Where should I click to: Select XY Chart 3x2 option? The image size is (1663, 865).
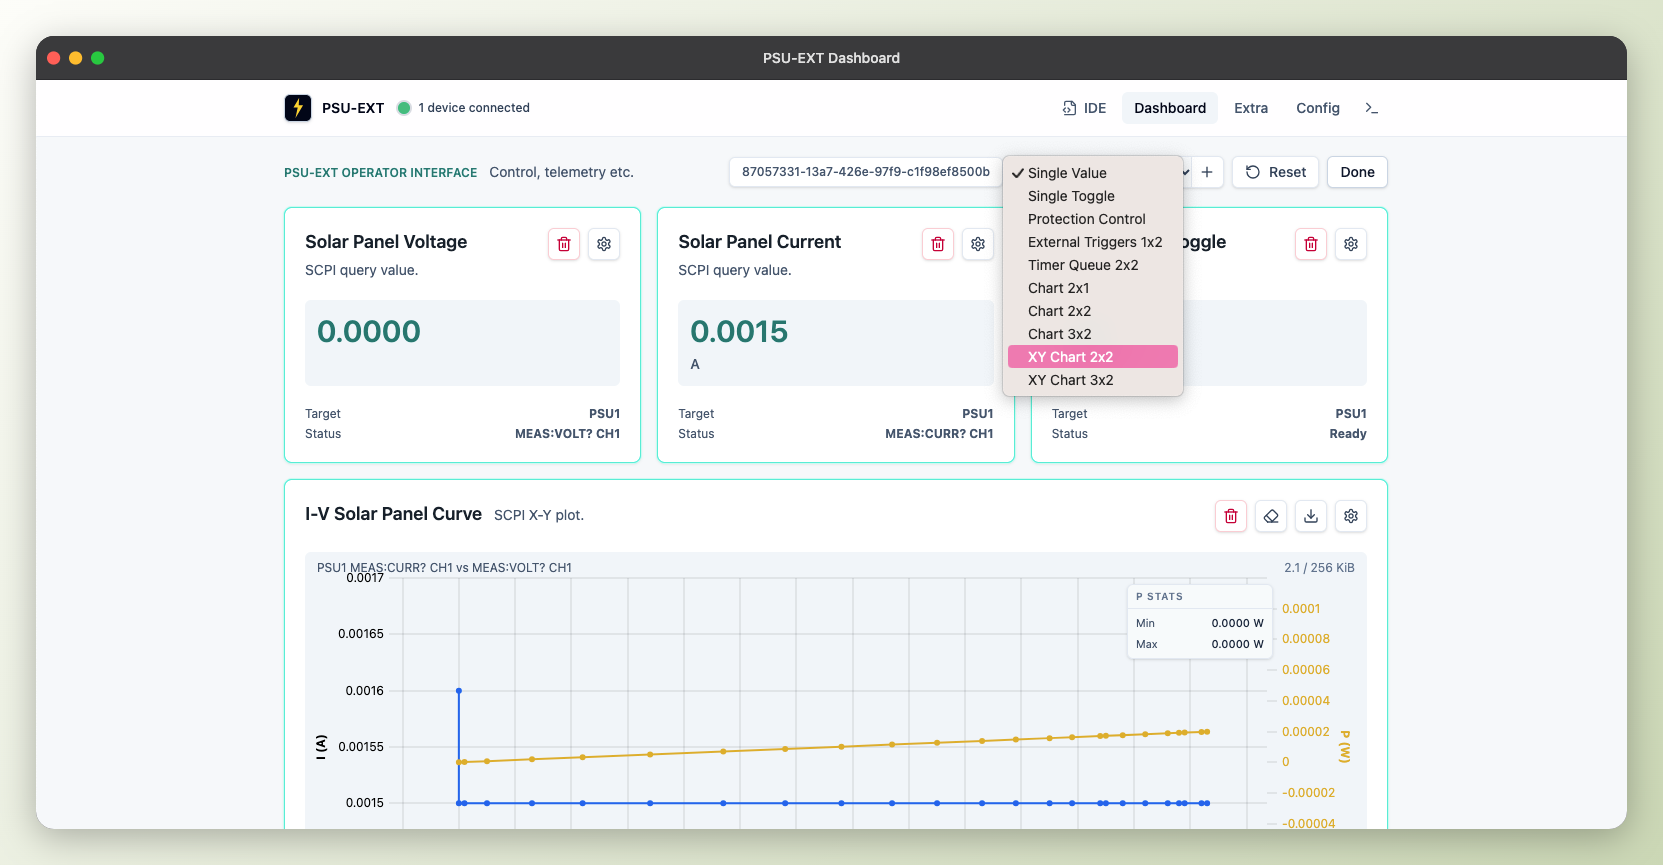point(1093,380)
